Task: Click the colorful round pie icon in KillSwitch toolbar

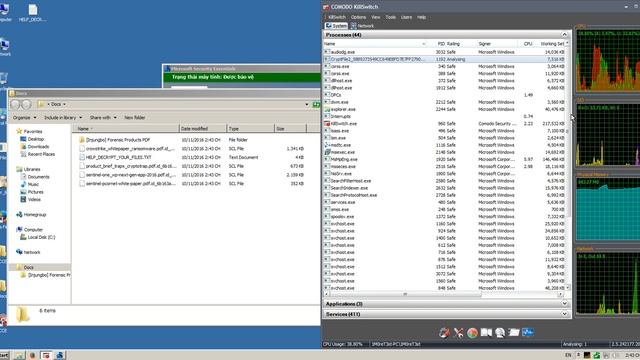Action: coord(472,333)
